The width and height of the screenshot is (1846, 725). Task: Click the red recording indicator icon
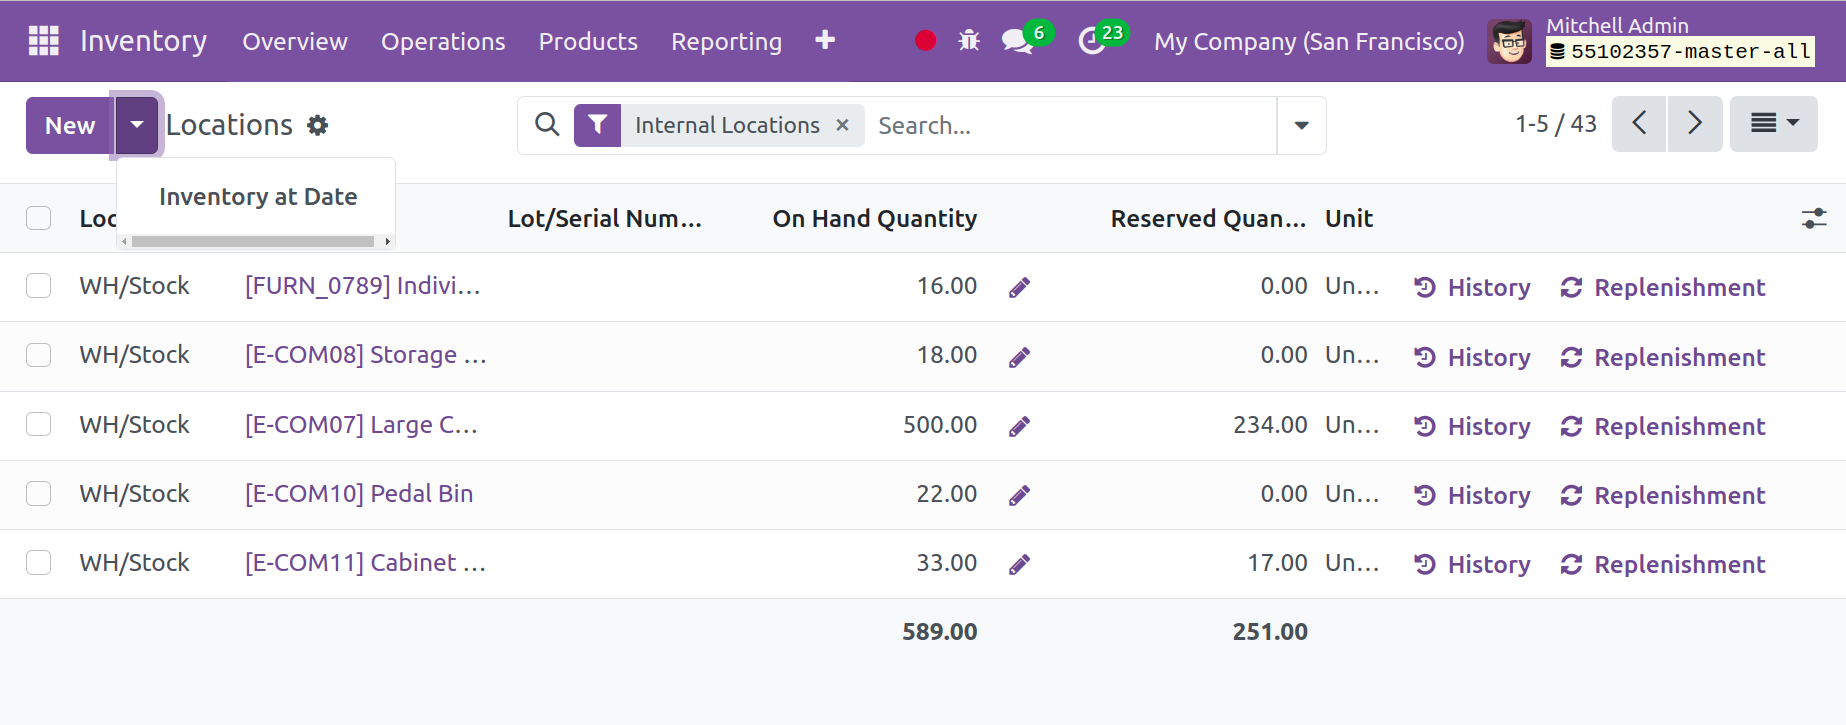(925, 41)
